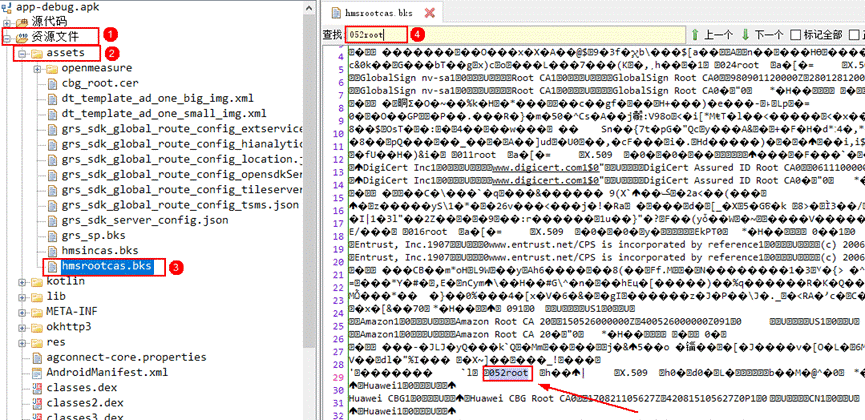The image size is (865, 420).
Task: Click the app-debug.apk root icon
Action: (x=7, y=7)
